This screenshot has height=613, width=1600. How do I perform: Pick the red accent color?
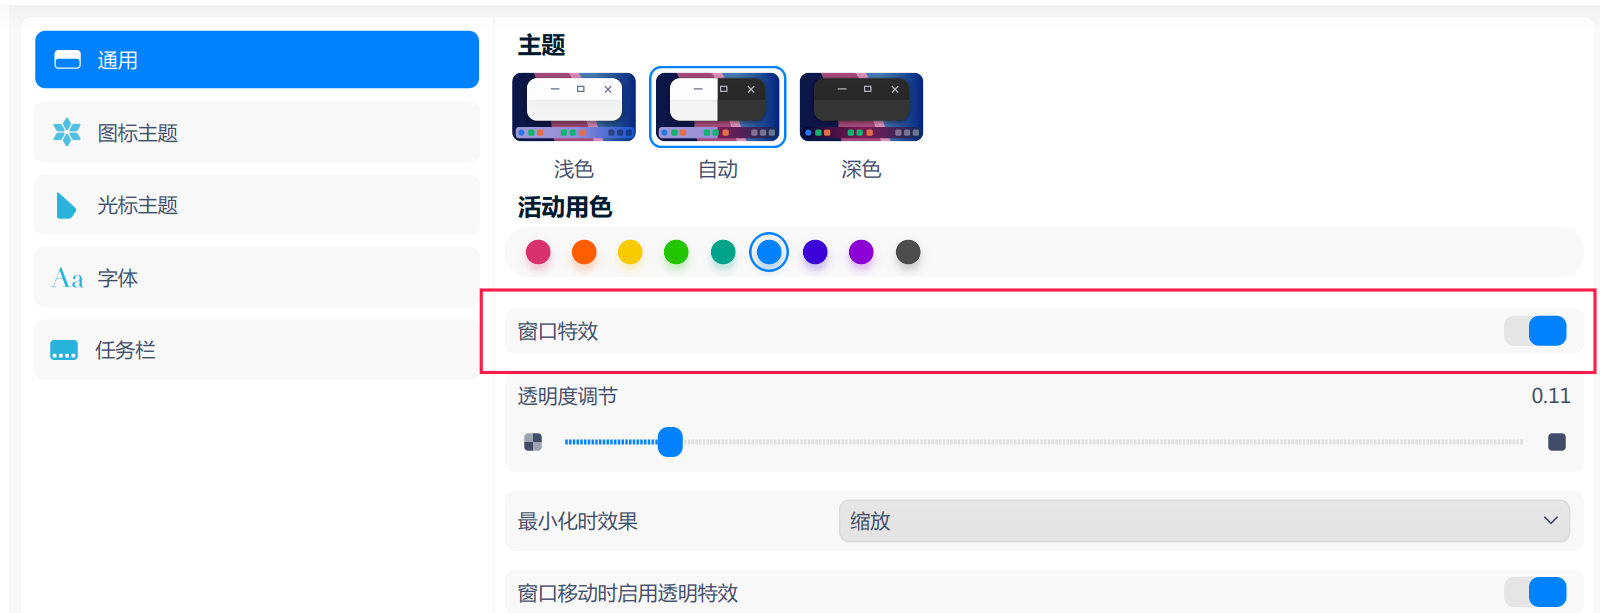(538, 252)
